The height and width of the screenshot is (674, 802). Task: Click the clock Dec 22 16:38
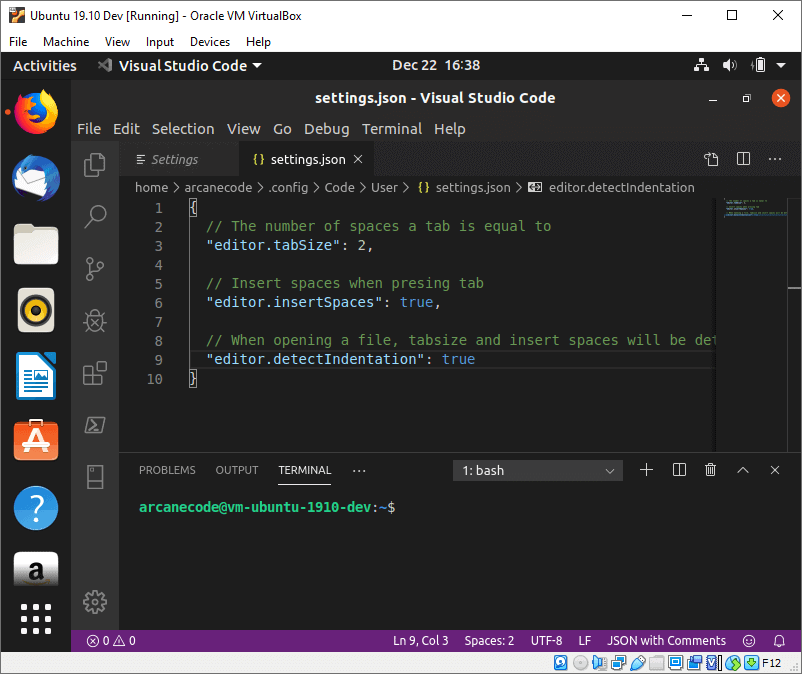[436, 65]
